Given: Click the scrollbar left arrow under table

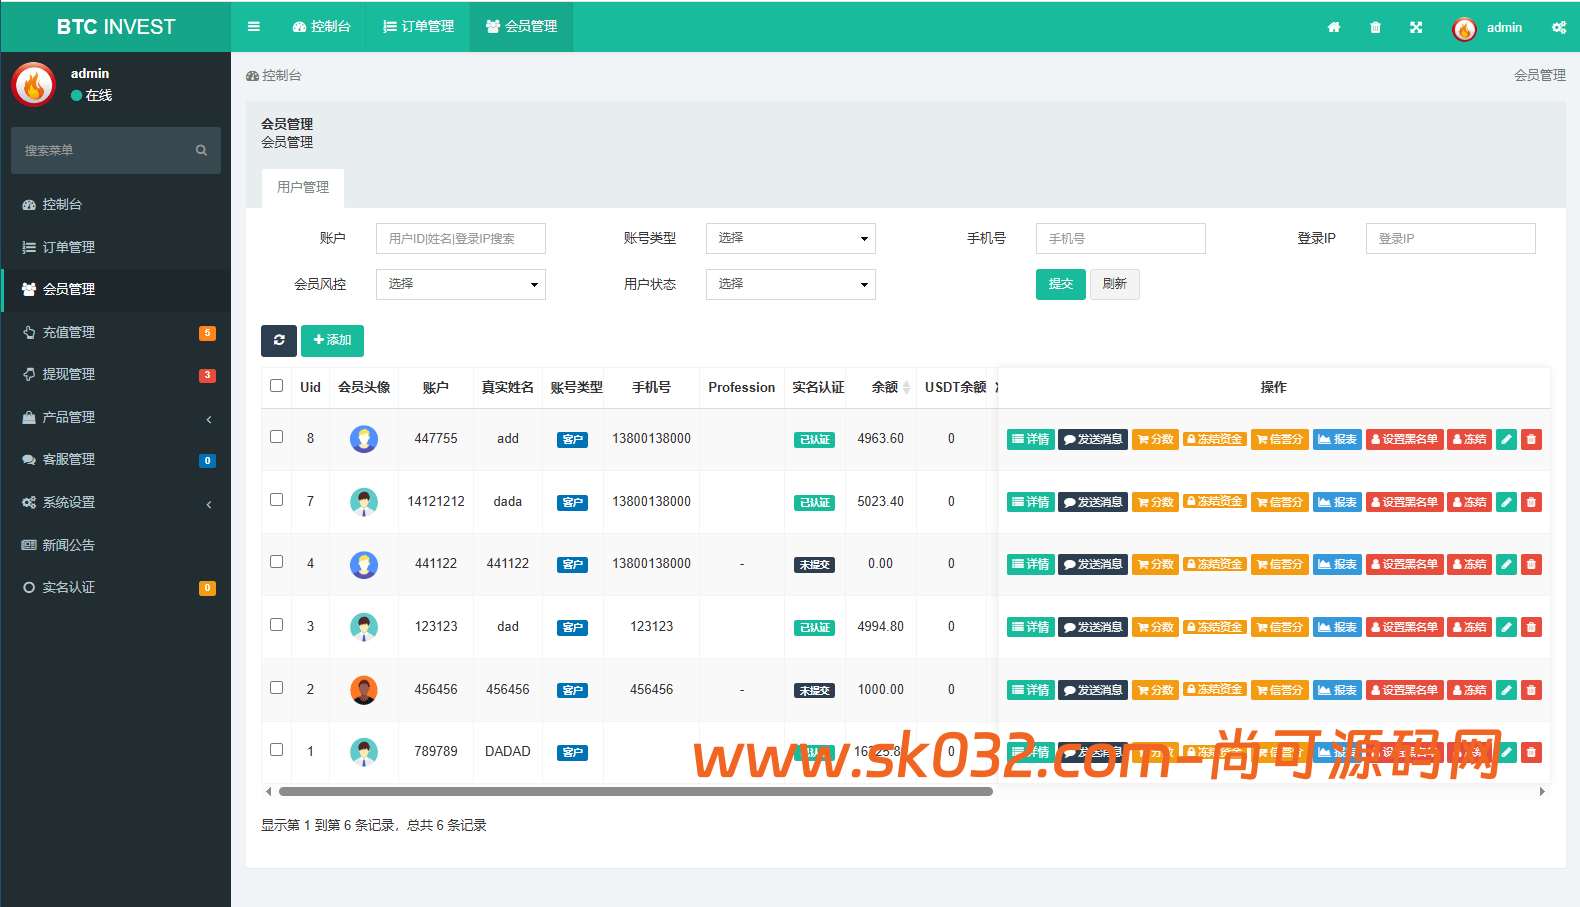Looking at the screenshot, I should 268,791.
